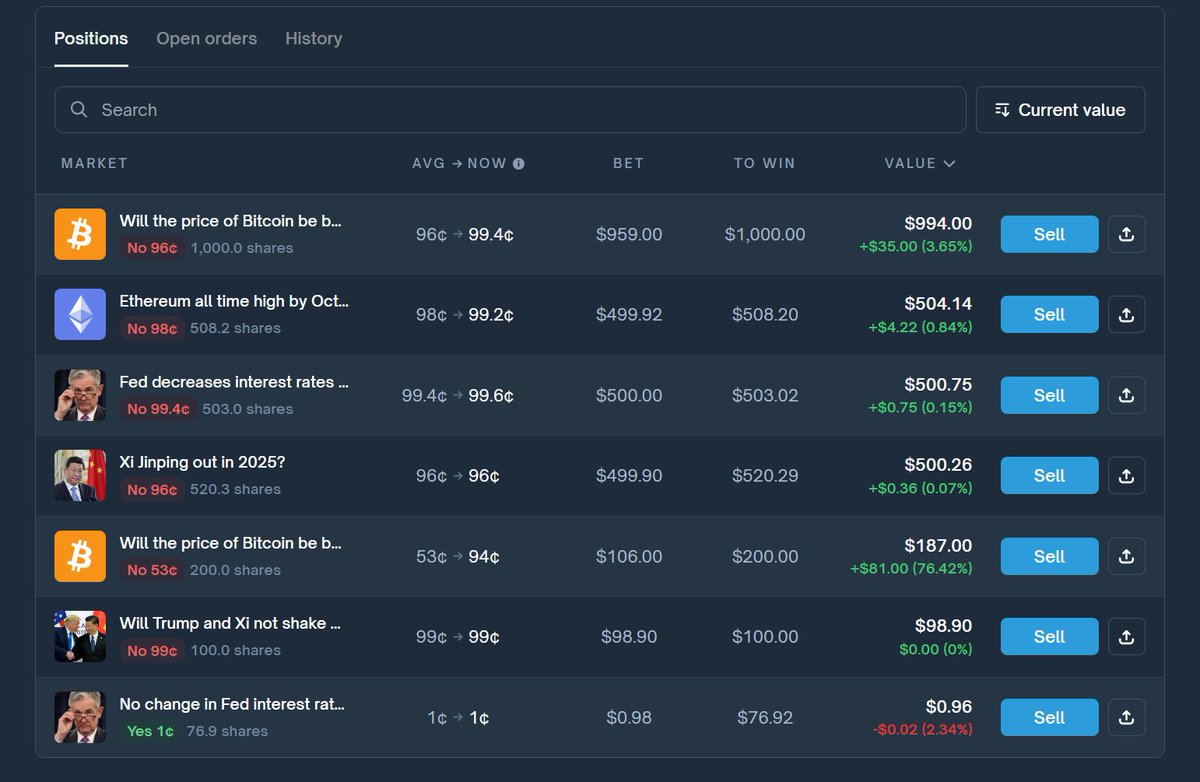Click the '520.3 shares' text

pyautogui.click(x=236, y=489)
